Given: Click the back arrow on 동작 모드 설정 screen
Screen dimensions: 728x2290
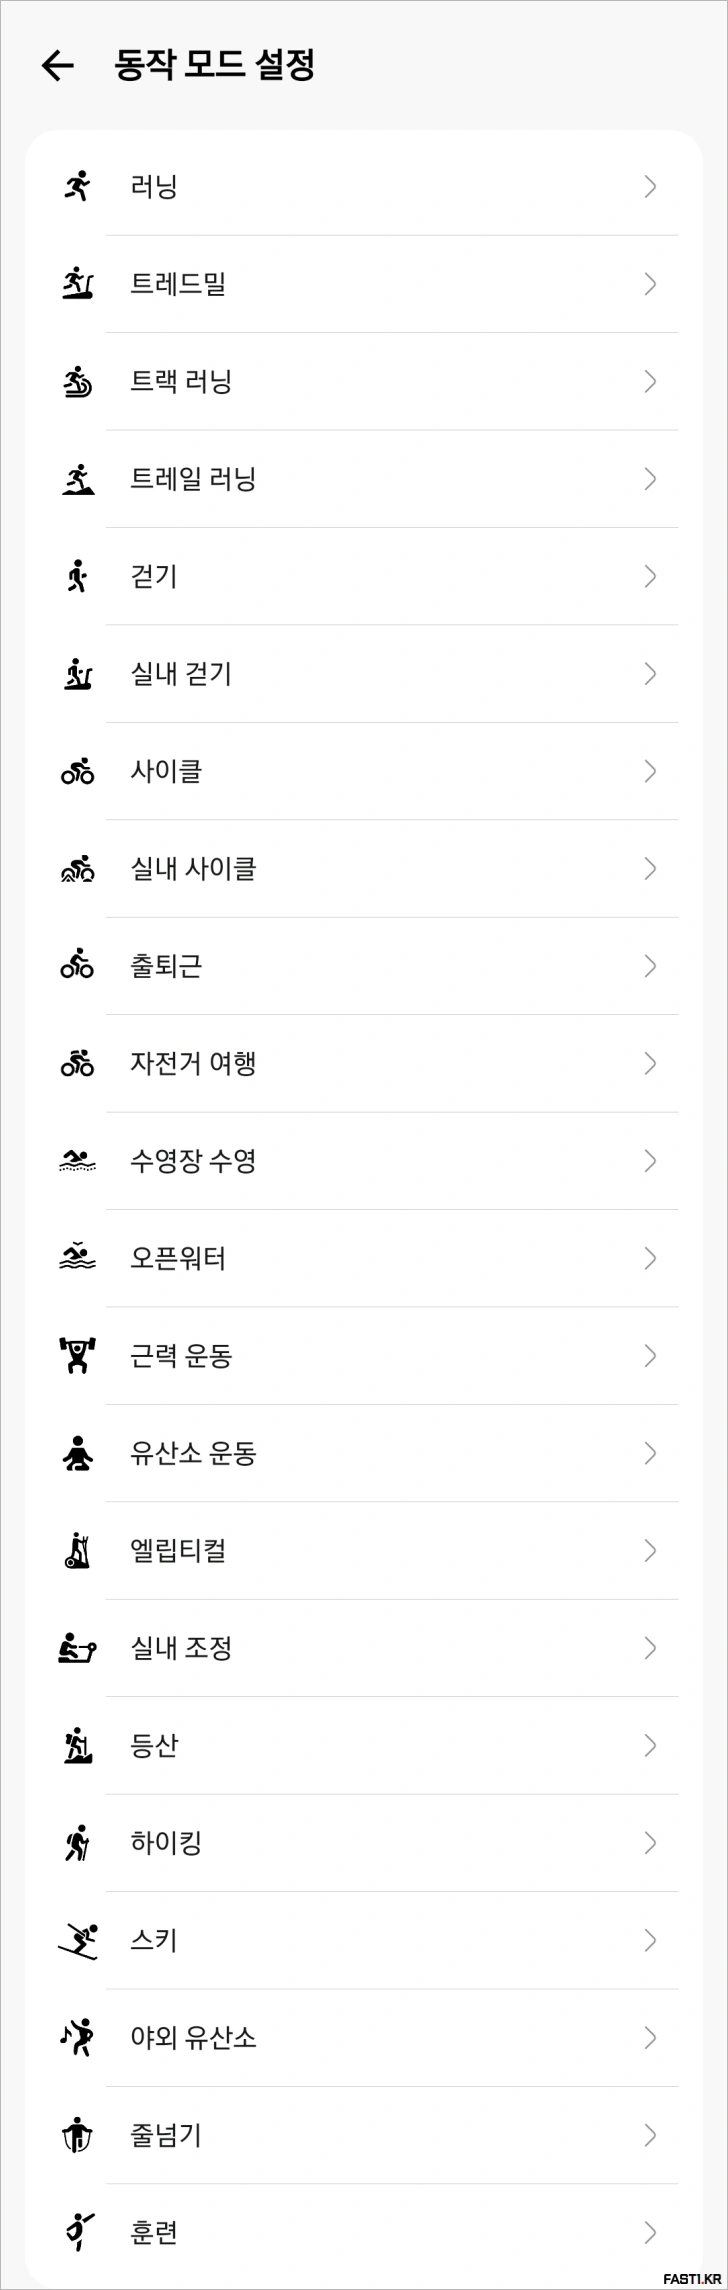Looking at the screenshot, I should 57,65.
